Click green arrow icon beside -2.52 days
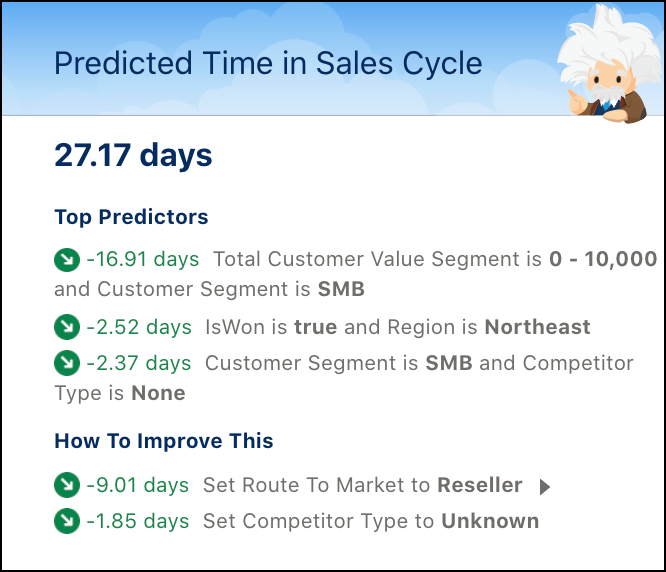This screenshot has width=666, height=572. click(x=67, y=327)
